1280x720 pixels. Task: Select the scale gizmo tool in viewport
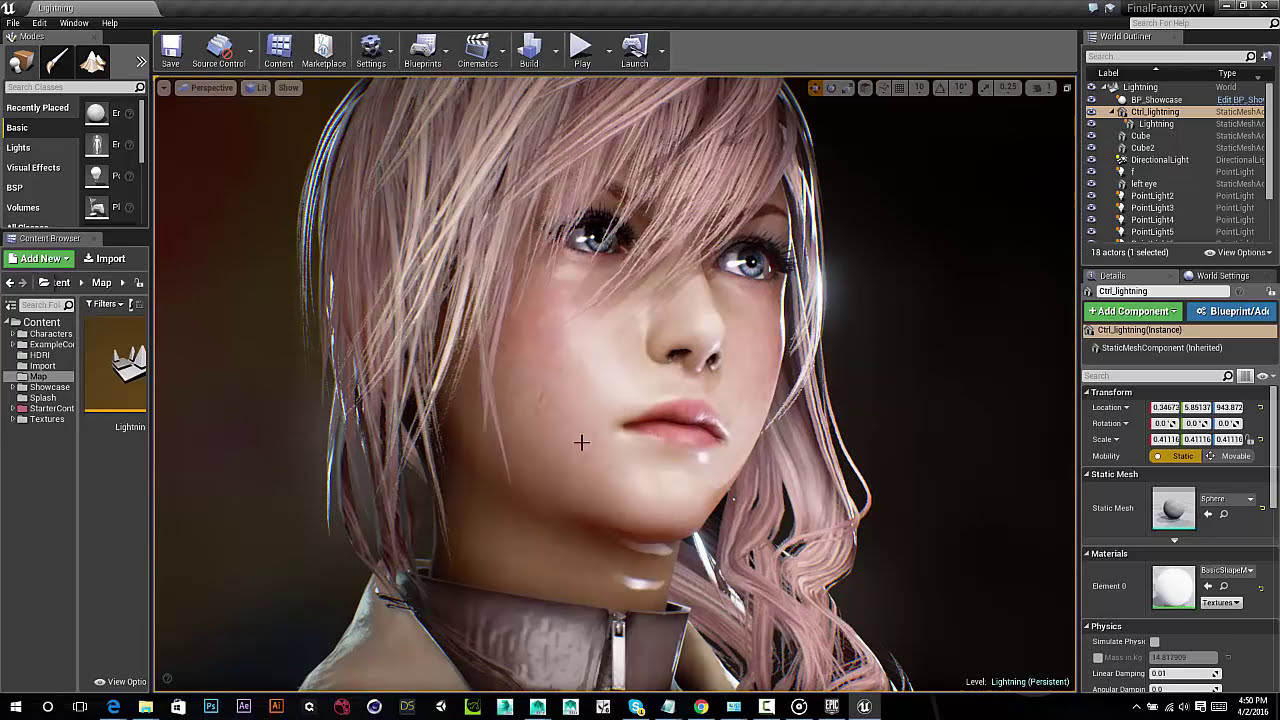pyautogui.click(x=847, y=88)
